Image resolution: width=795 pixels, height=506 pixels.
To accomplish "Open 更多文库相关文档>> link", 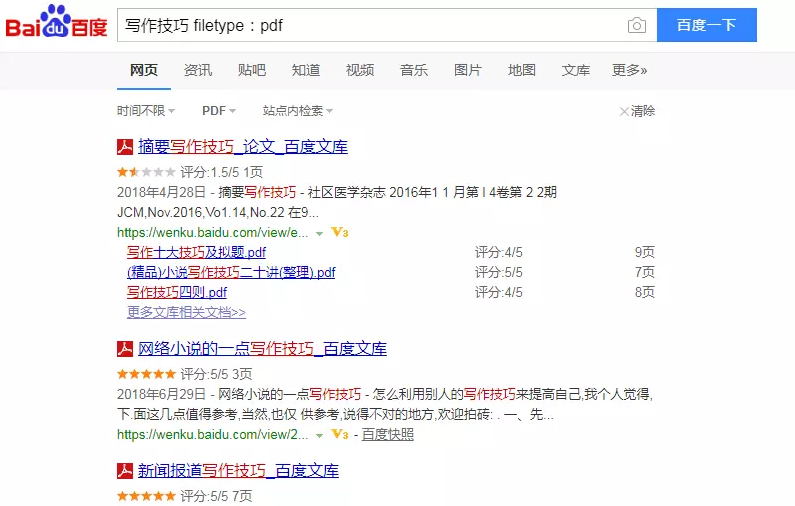I will point(186,312).
